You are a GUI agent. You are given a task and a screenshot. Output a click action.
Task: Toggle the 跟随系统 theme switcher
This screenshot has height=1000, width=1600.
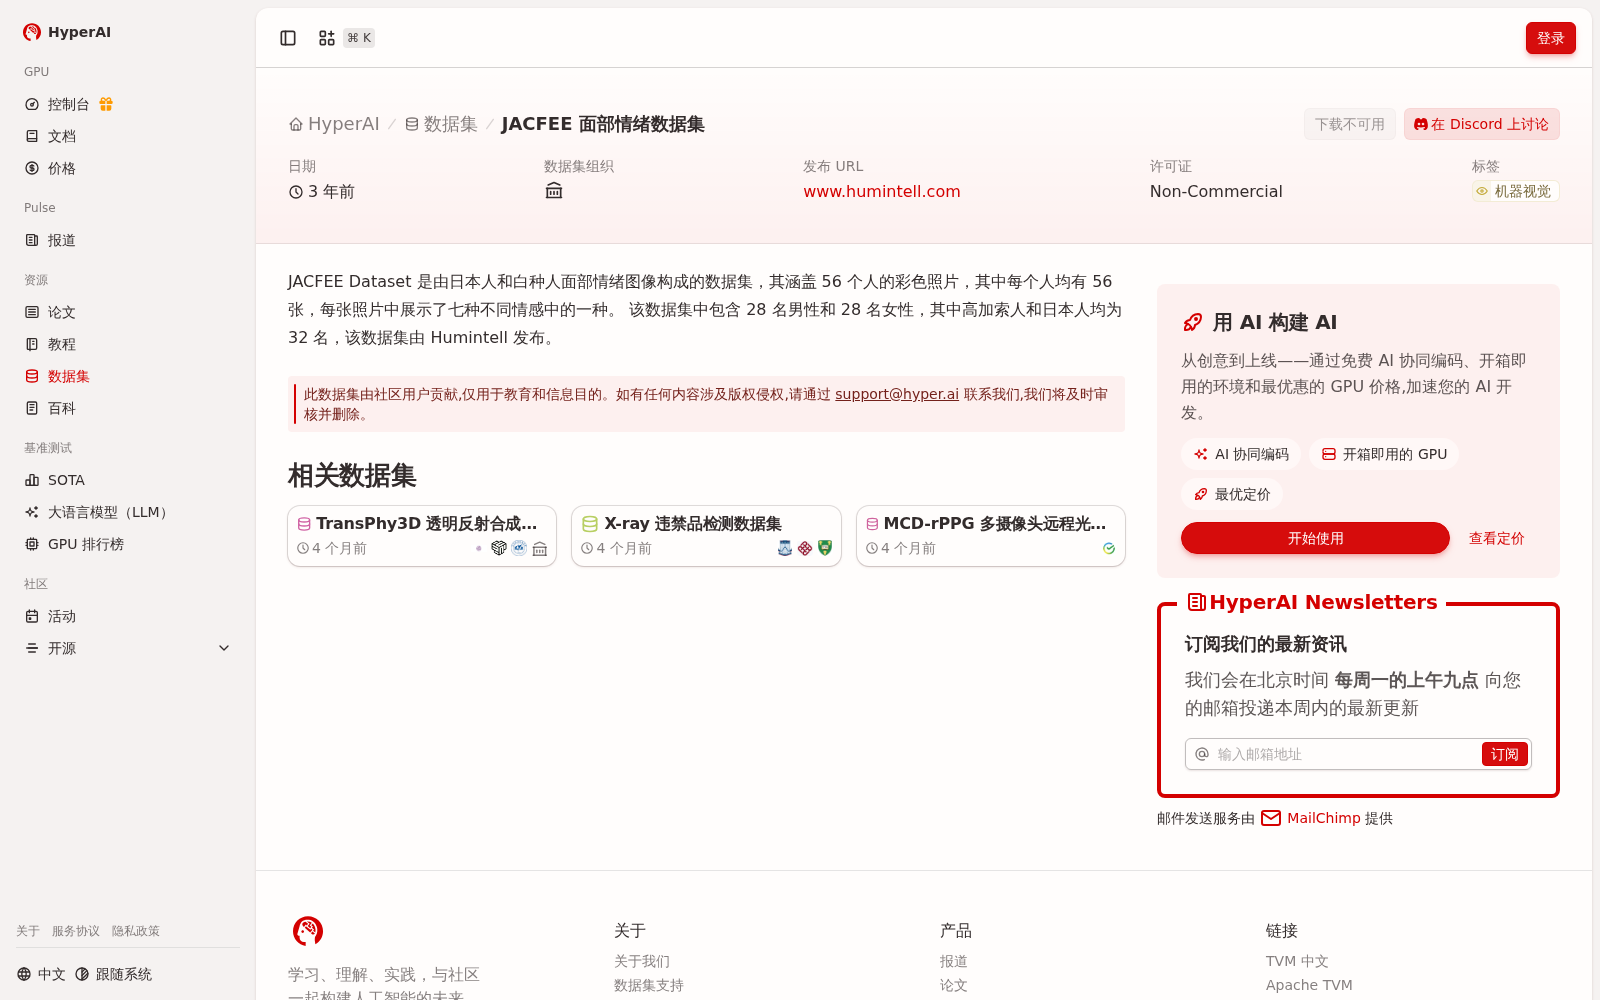tap(113, 974)
